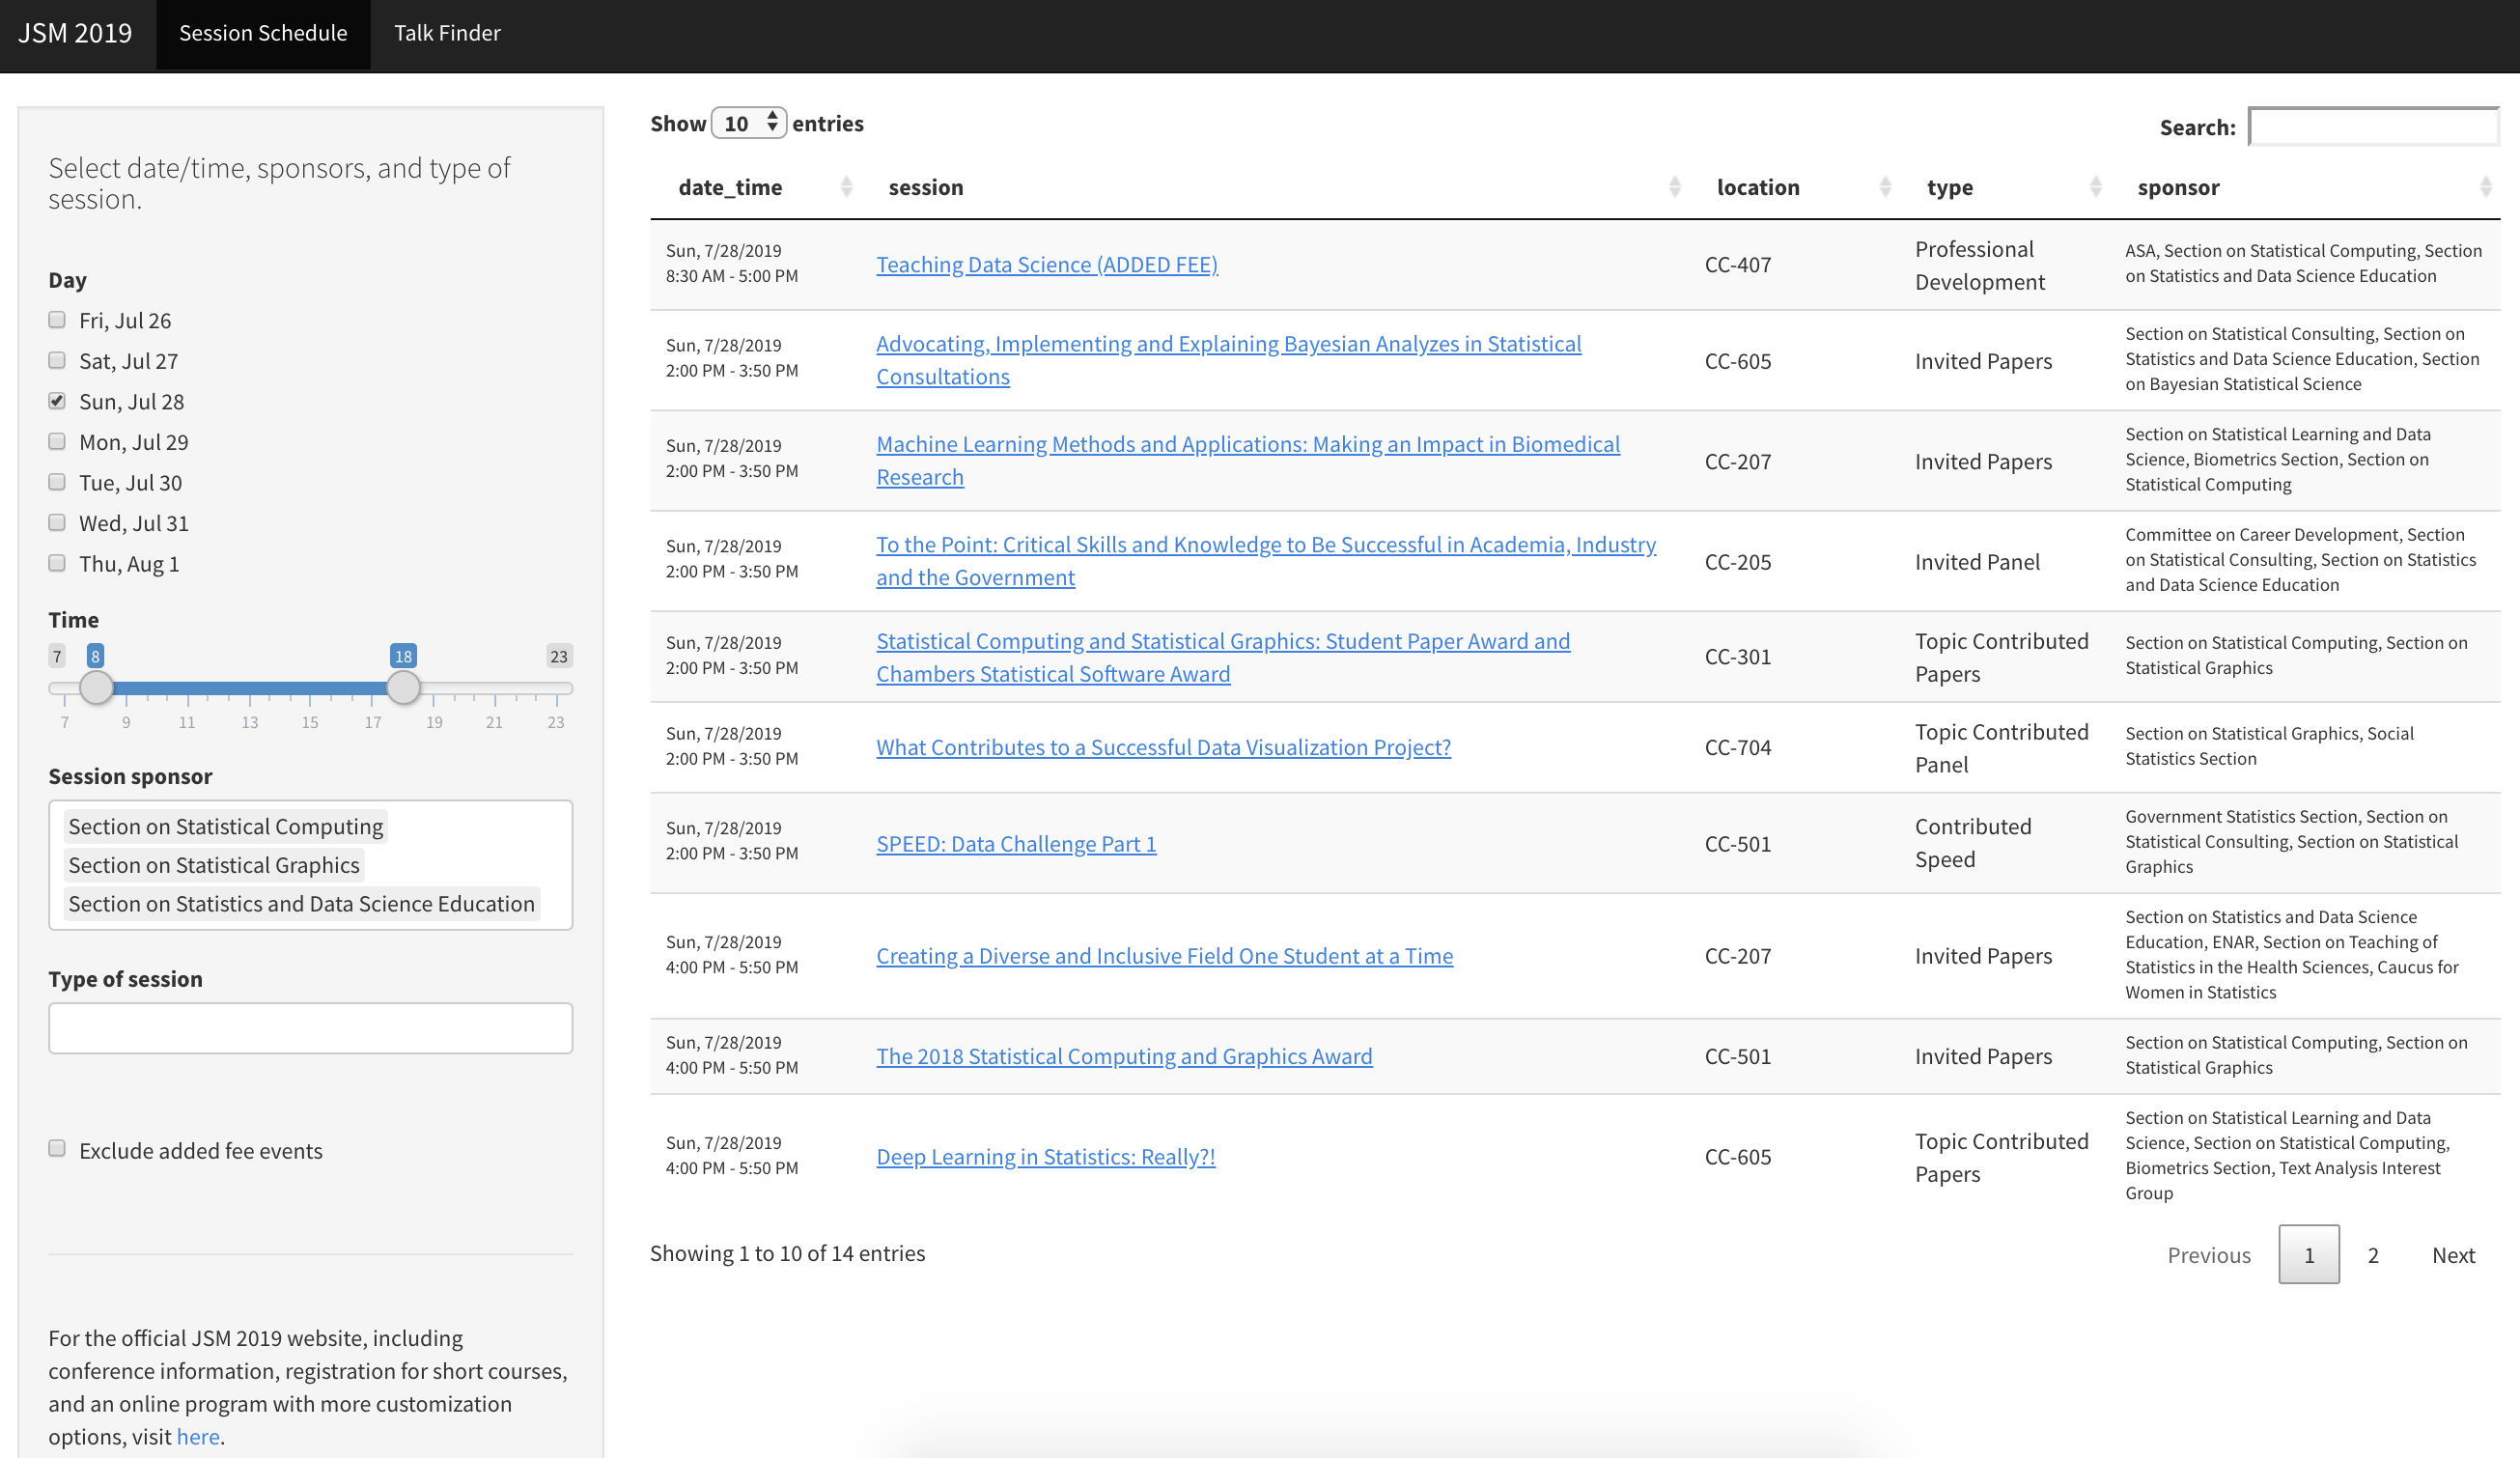This screenshot has width=2520, height=1458.
Task: Go to page 2 of entries
Action: point(2372,1255)
